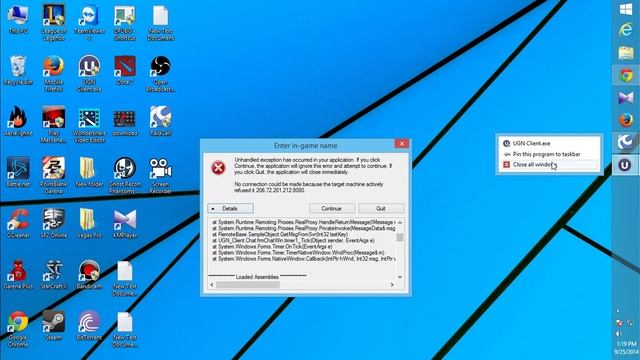The height and width of the screenshot is (360, 640).
Task: Launch StarCraft II desktop shortcut
Action: click(x=53, y=274)
